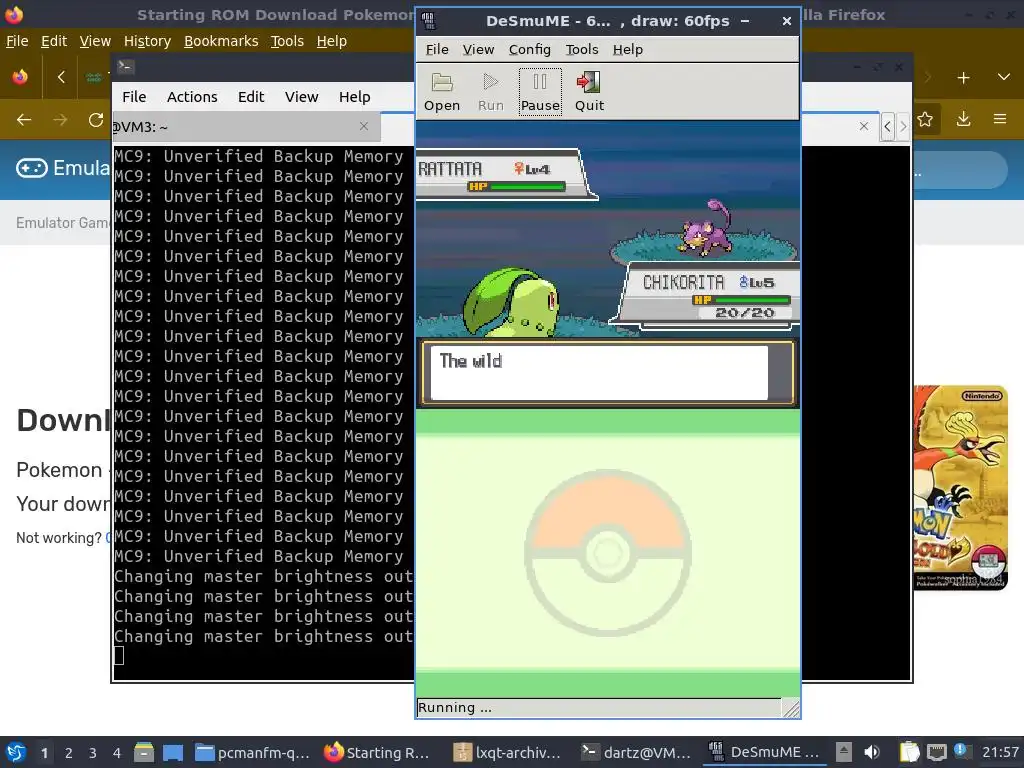Expand Firefox list all tabs chevron

pos(1004,77)
